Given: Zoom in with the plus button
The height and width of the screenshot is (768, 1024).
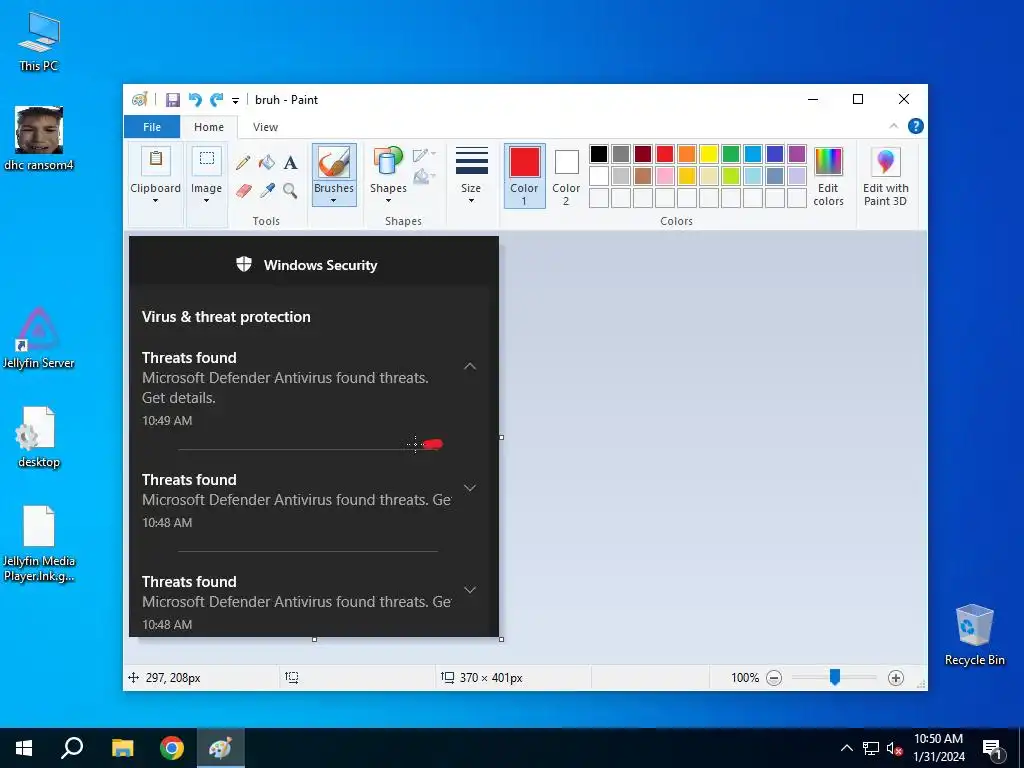Looking at the screenshot, I should tap(896, 678).
